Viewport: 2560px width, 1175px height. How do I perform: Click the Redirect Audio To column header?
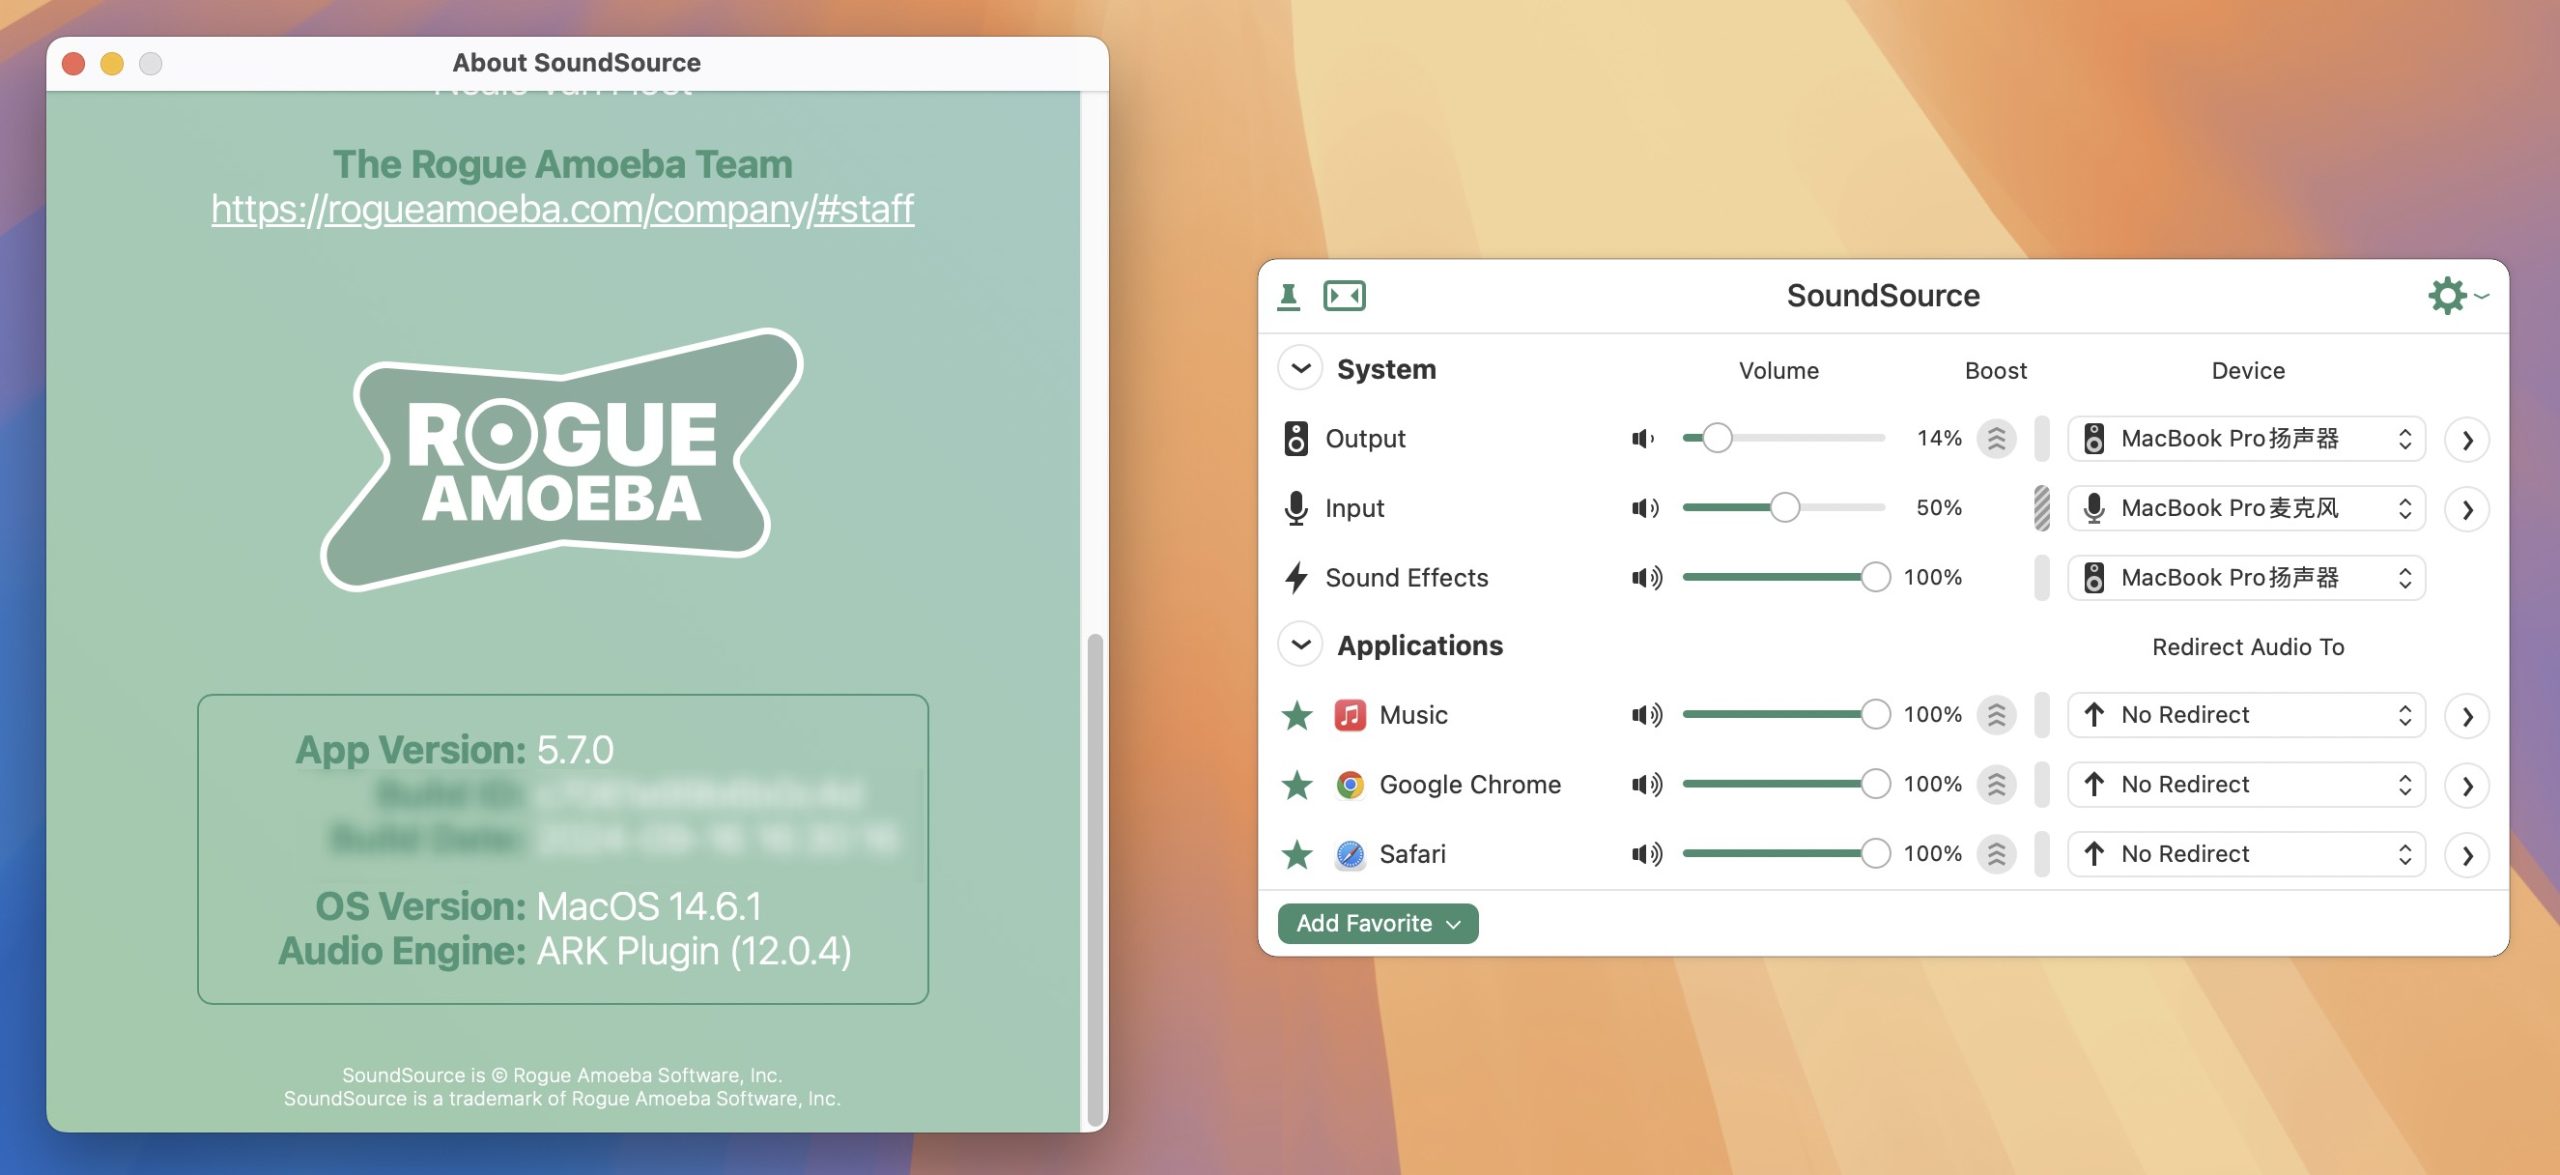[2247, 647]
